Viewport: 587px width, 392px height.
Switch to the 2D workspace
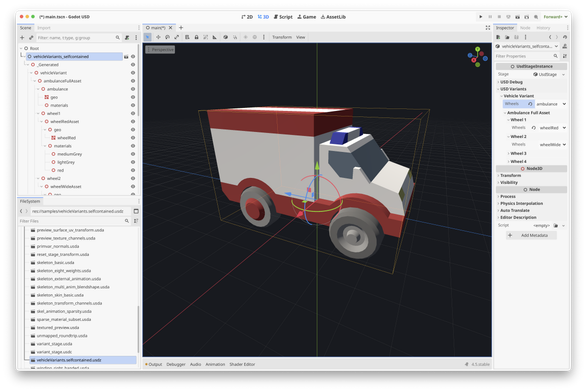point(247,17)
